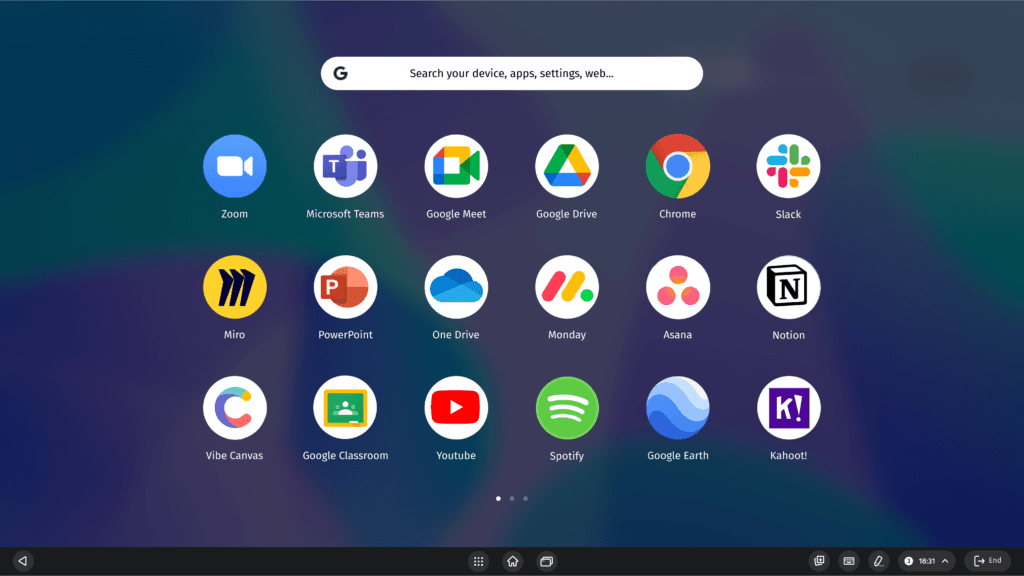Click the device search bar
The image size is (1024, 576).
tap(511, 73)
